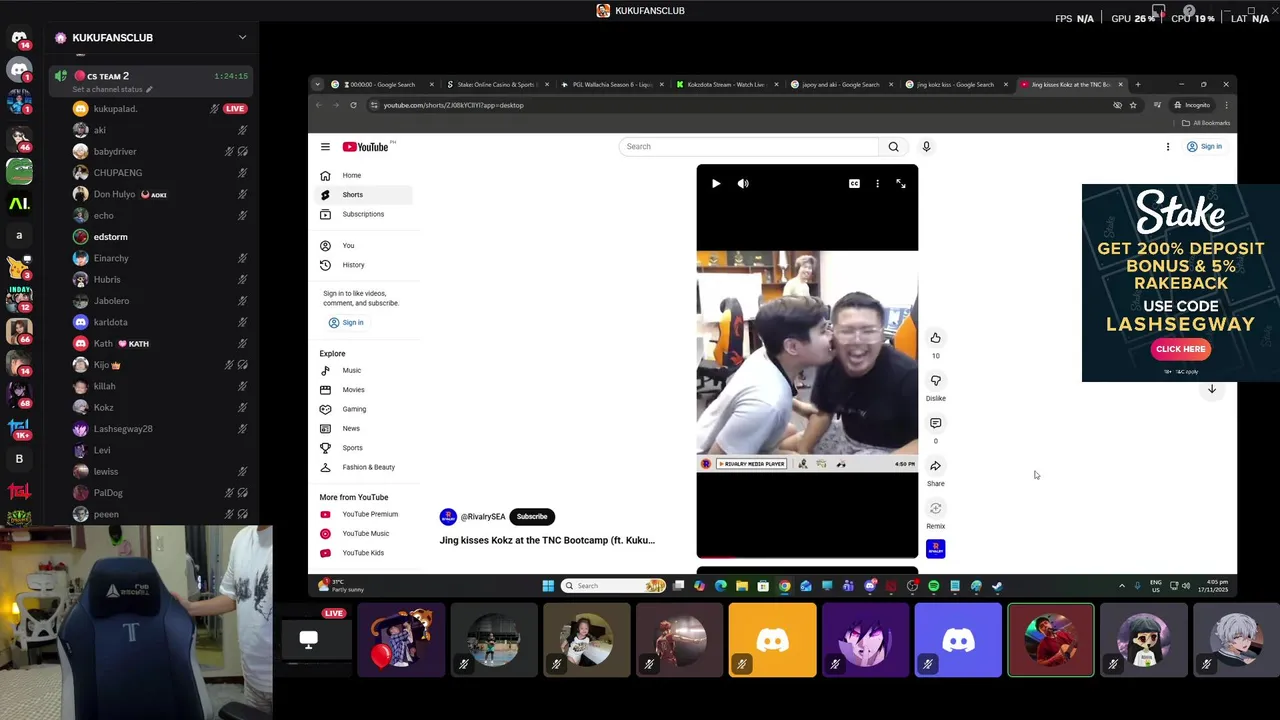Select Shorts in YouTube sidebar

pyautogui.click(x=364, y=195)
